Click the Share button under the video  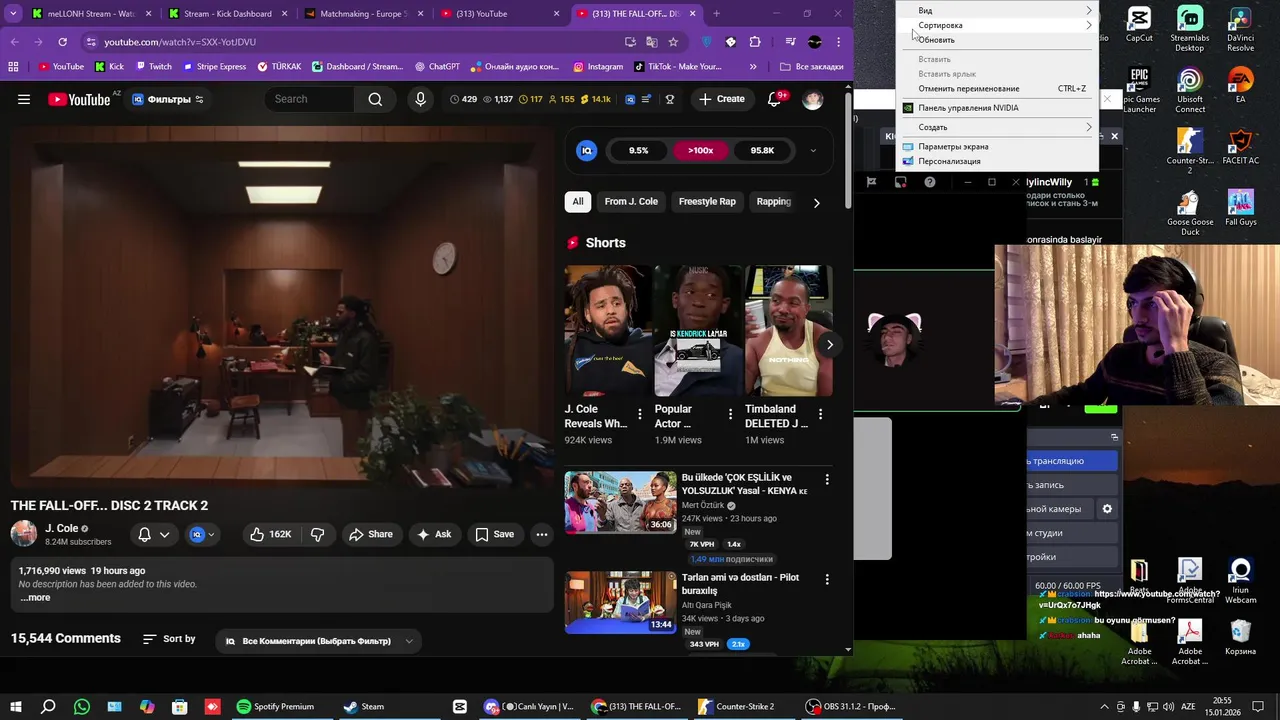tap(370, 534)
